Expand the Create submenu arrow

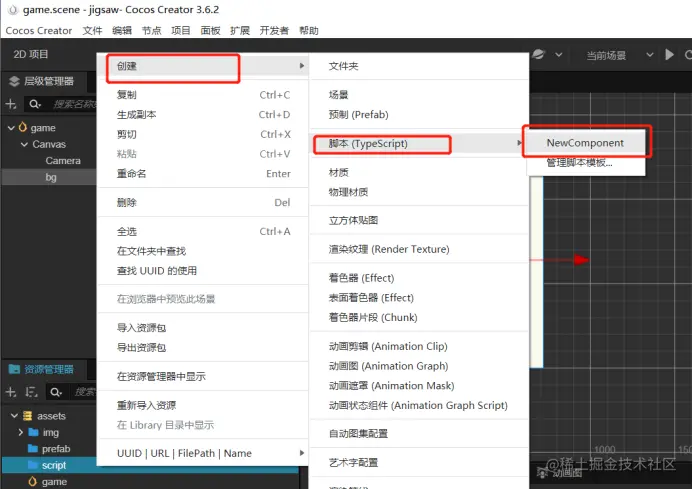click(x=302, y=66)
